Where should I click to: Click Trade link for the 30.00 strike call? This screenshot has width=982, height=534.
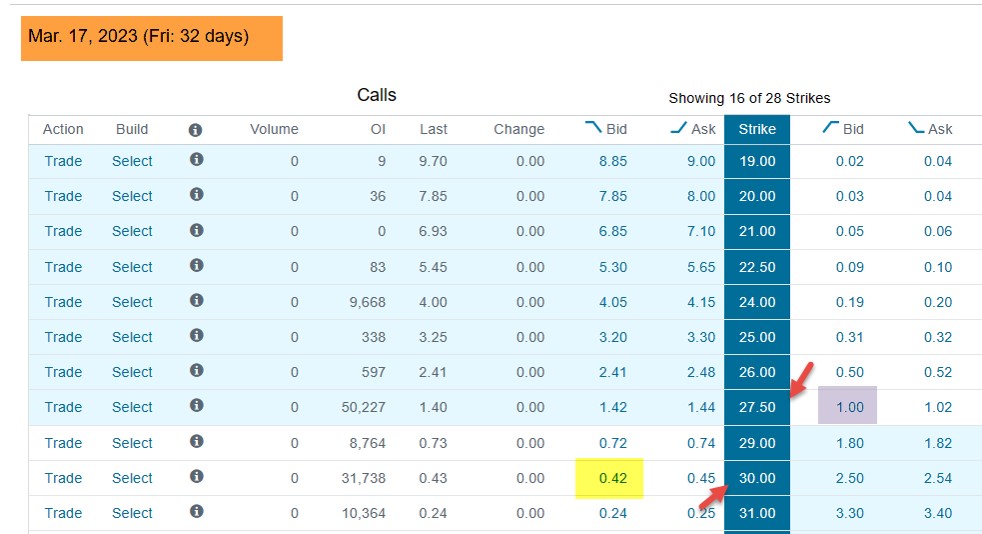pyautogui.click(x=63, y=478)
